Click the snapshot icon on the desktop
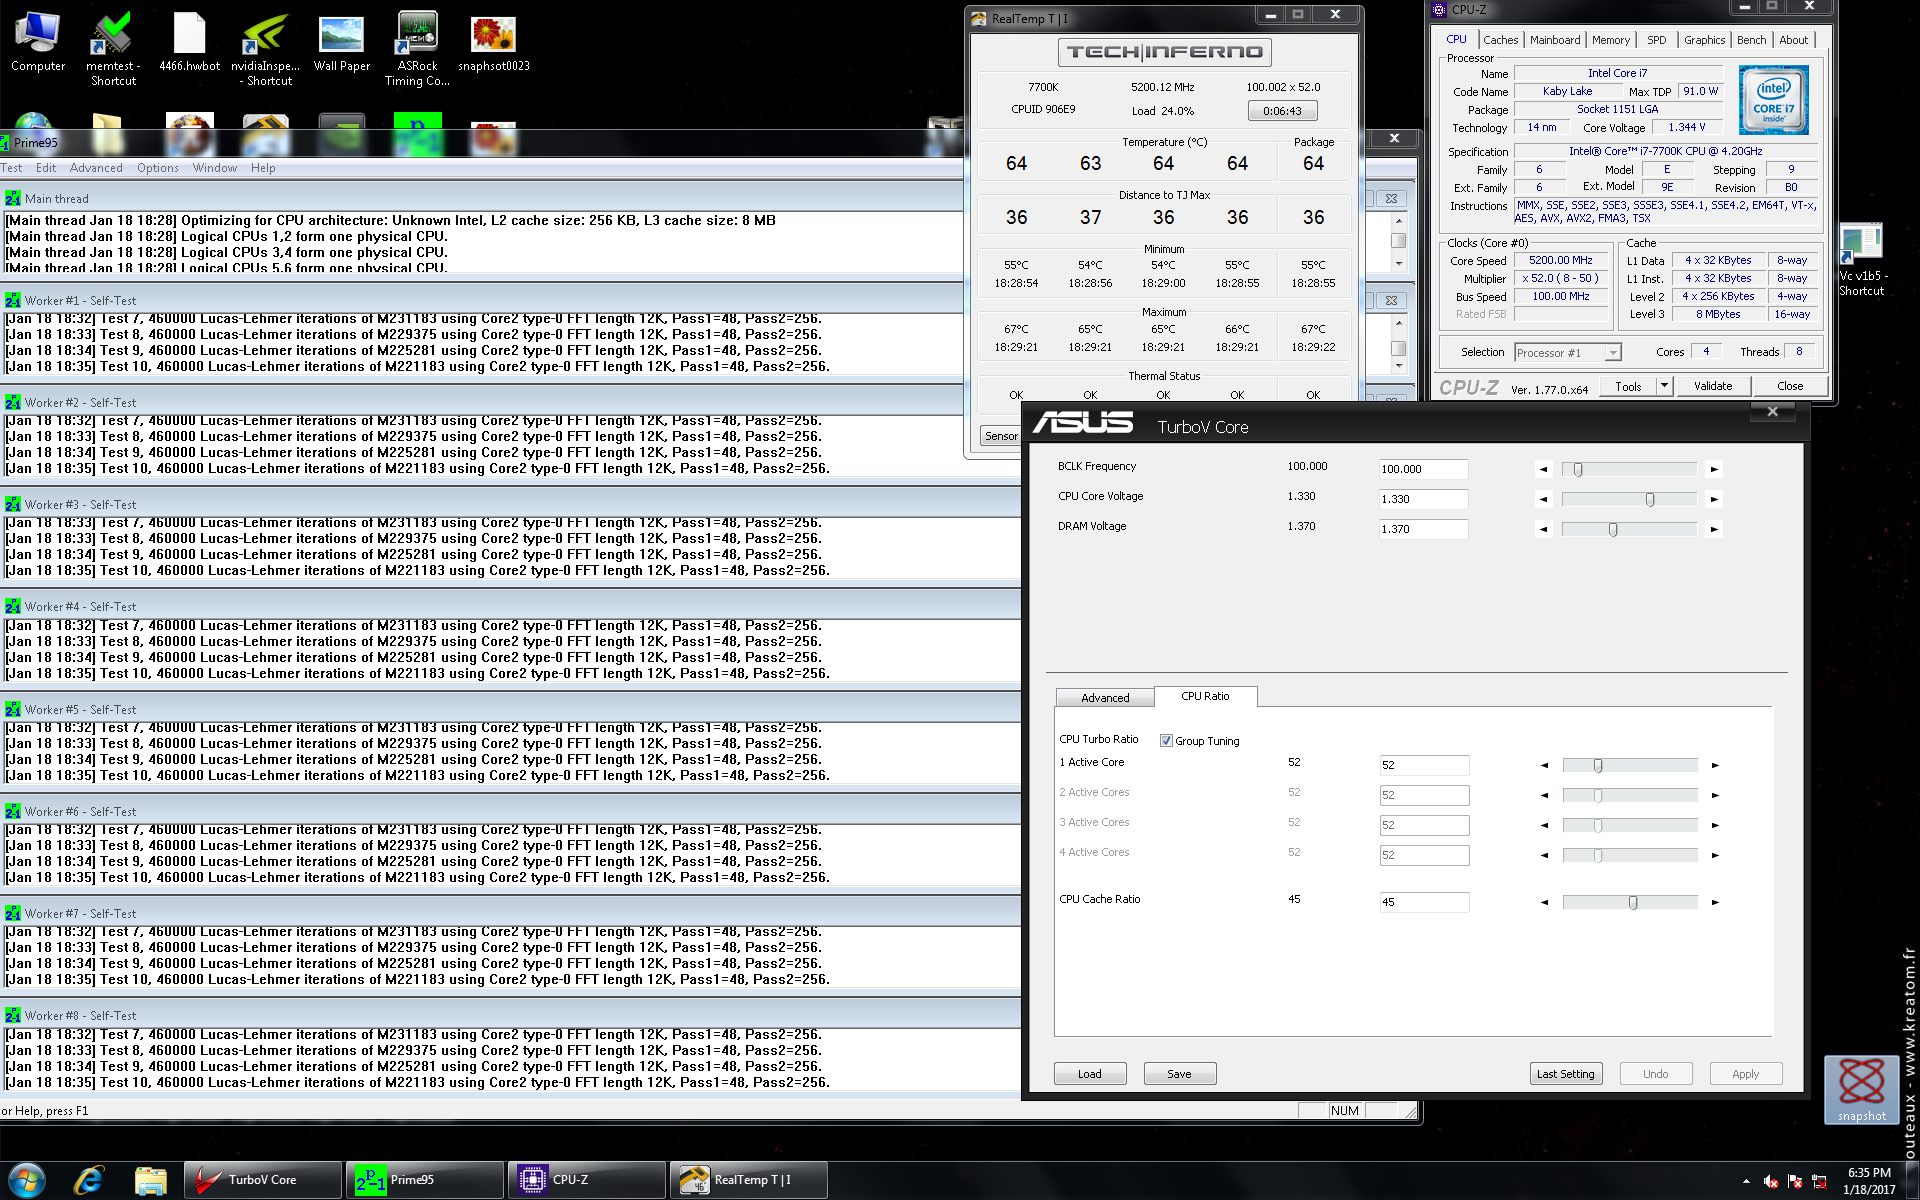This screenshot has height=1200, width=1920. pos(1861,1089)
